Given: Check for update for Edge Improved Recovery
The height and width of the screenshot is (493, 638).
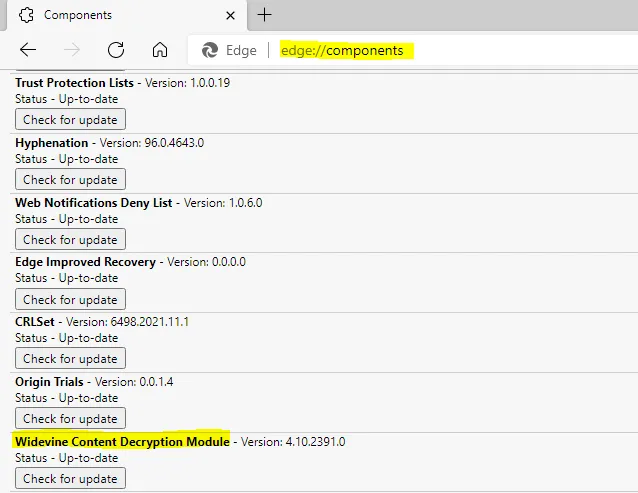Looking at the screenshot, I should (70, 299).
